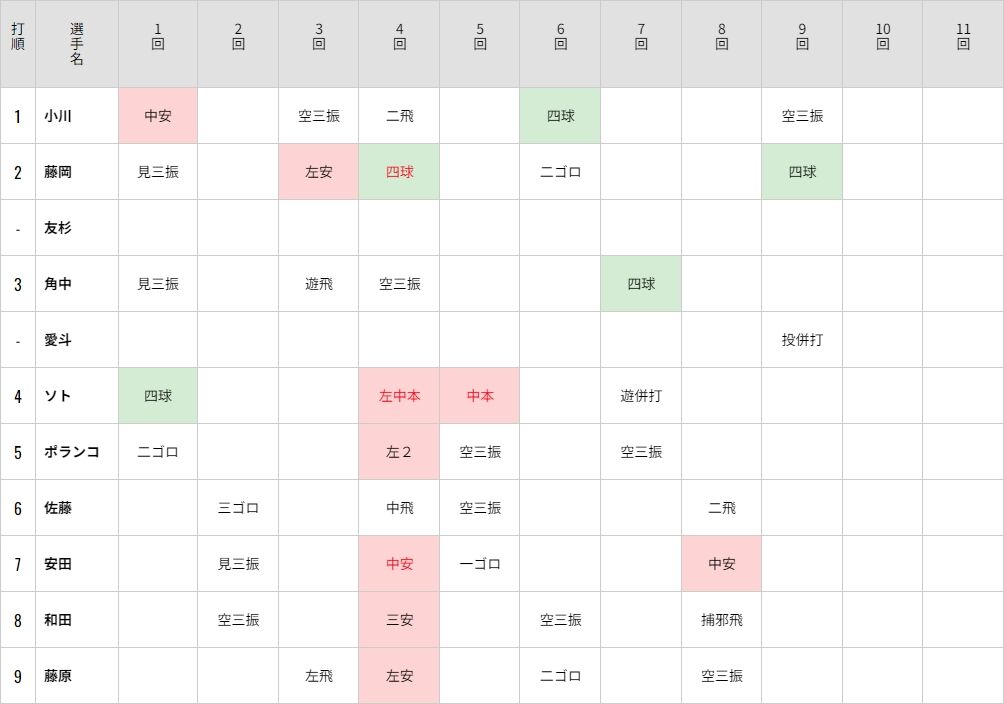Click 和田's 捕邪飛 cell in 8th inning
The image size is (1004, 704).
tap(722, 619)
